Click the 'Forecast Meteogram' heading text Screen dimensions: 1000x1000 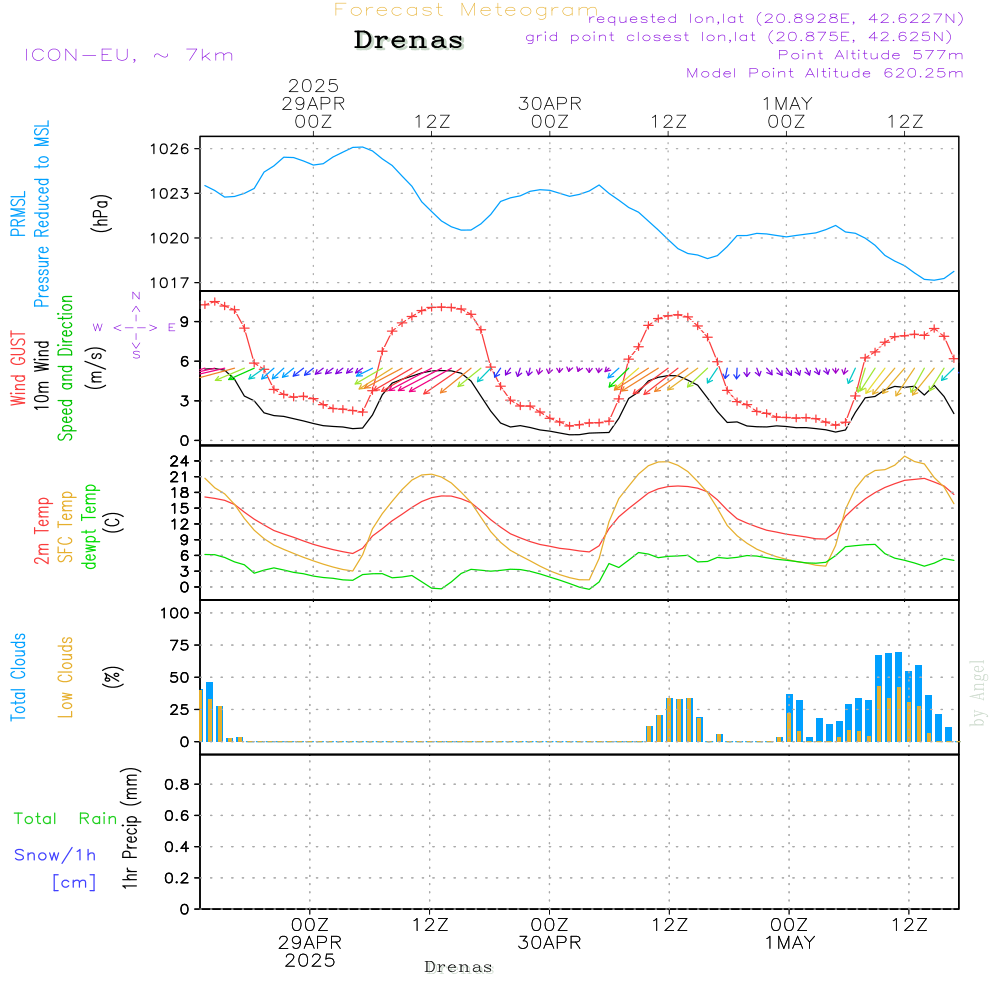pyautogui.click(x=466, y=10)
